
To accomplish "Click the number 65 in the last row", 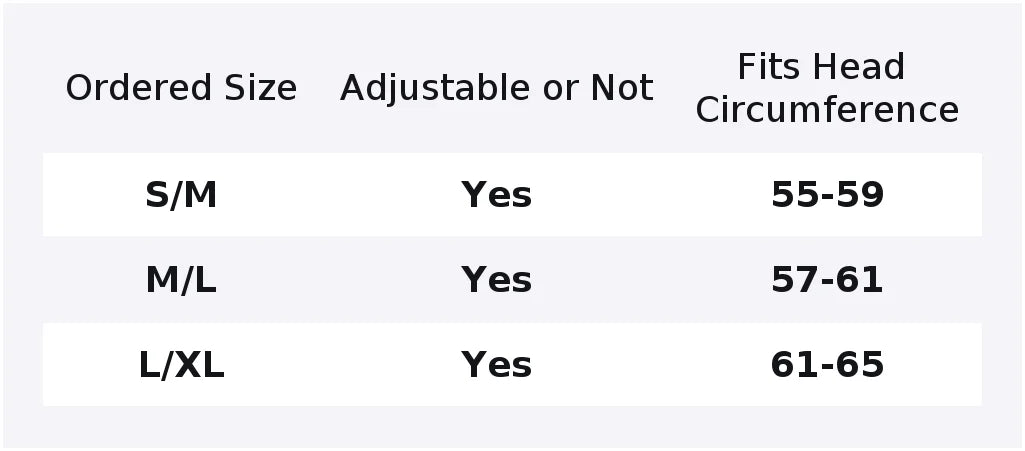I will 860,365.
